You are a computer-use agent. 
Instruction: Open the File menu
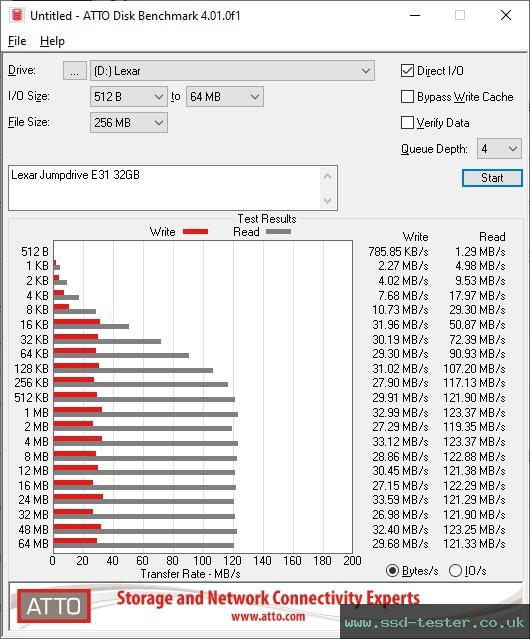click(x=17, y=41)
